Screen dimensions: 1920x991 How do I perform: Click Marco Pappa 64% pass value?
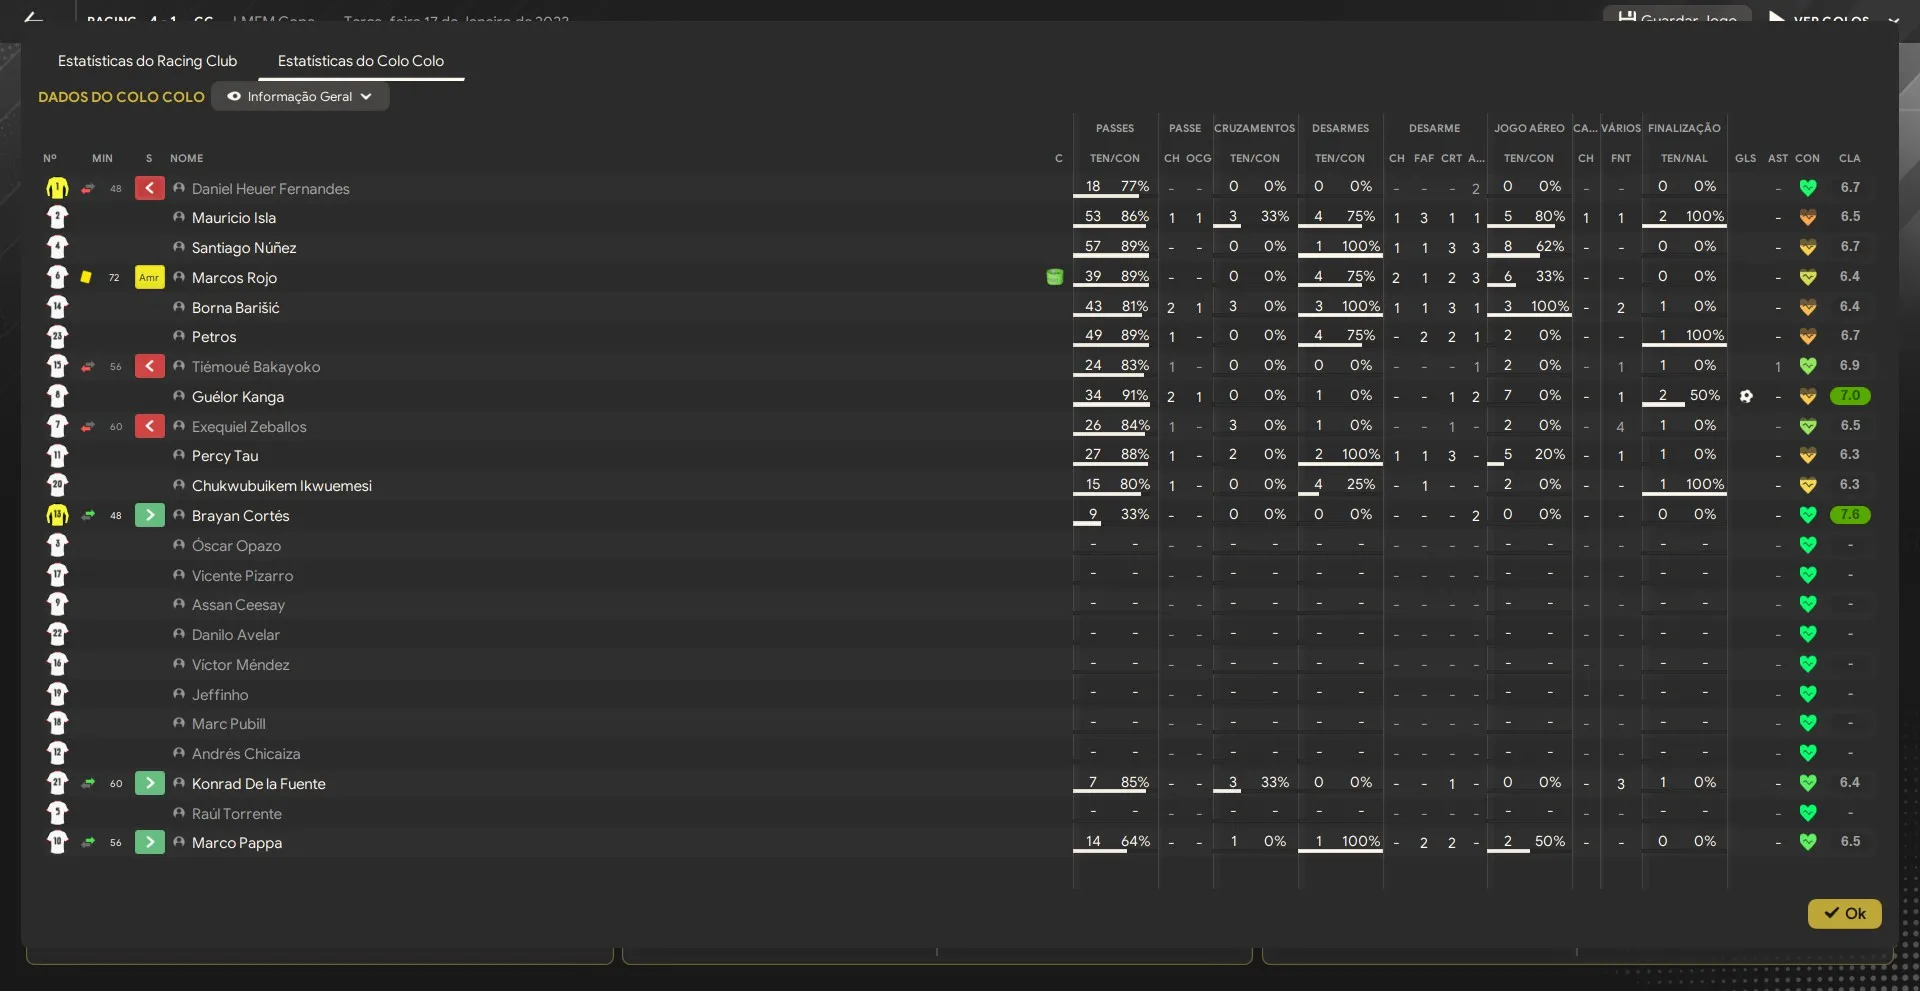(1136, 842)
